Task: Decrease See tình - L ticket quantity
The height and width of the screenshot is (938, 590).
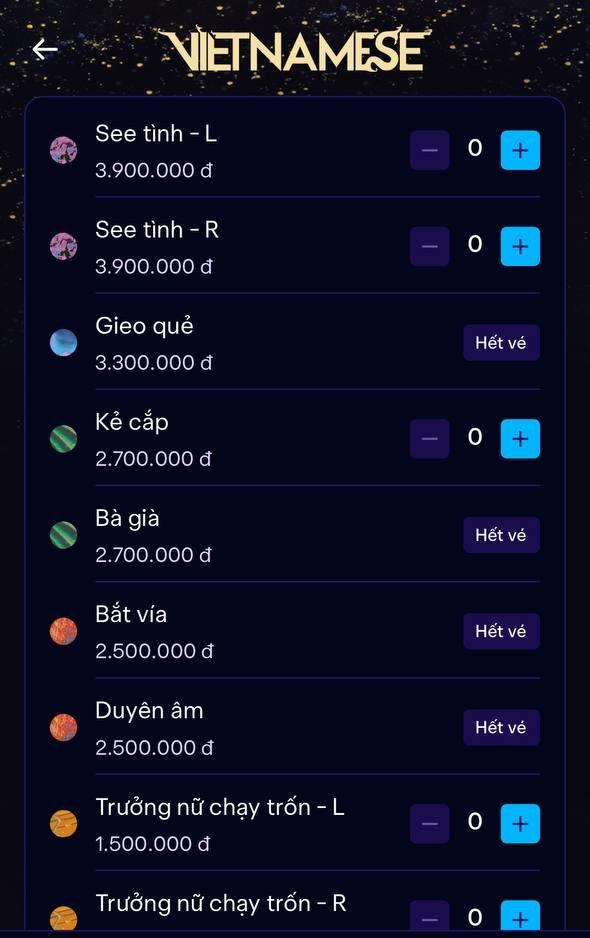Action: (x=430, y=150)
